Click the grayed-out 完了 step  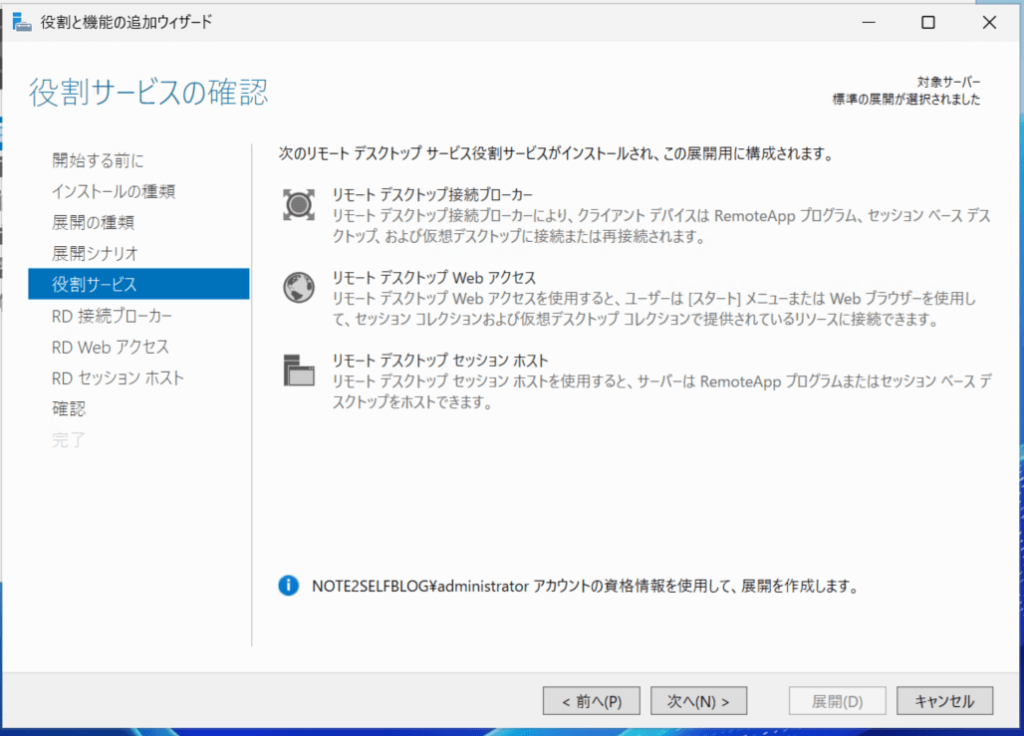click(68, 438)
